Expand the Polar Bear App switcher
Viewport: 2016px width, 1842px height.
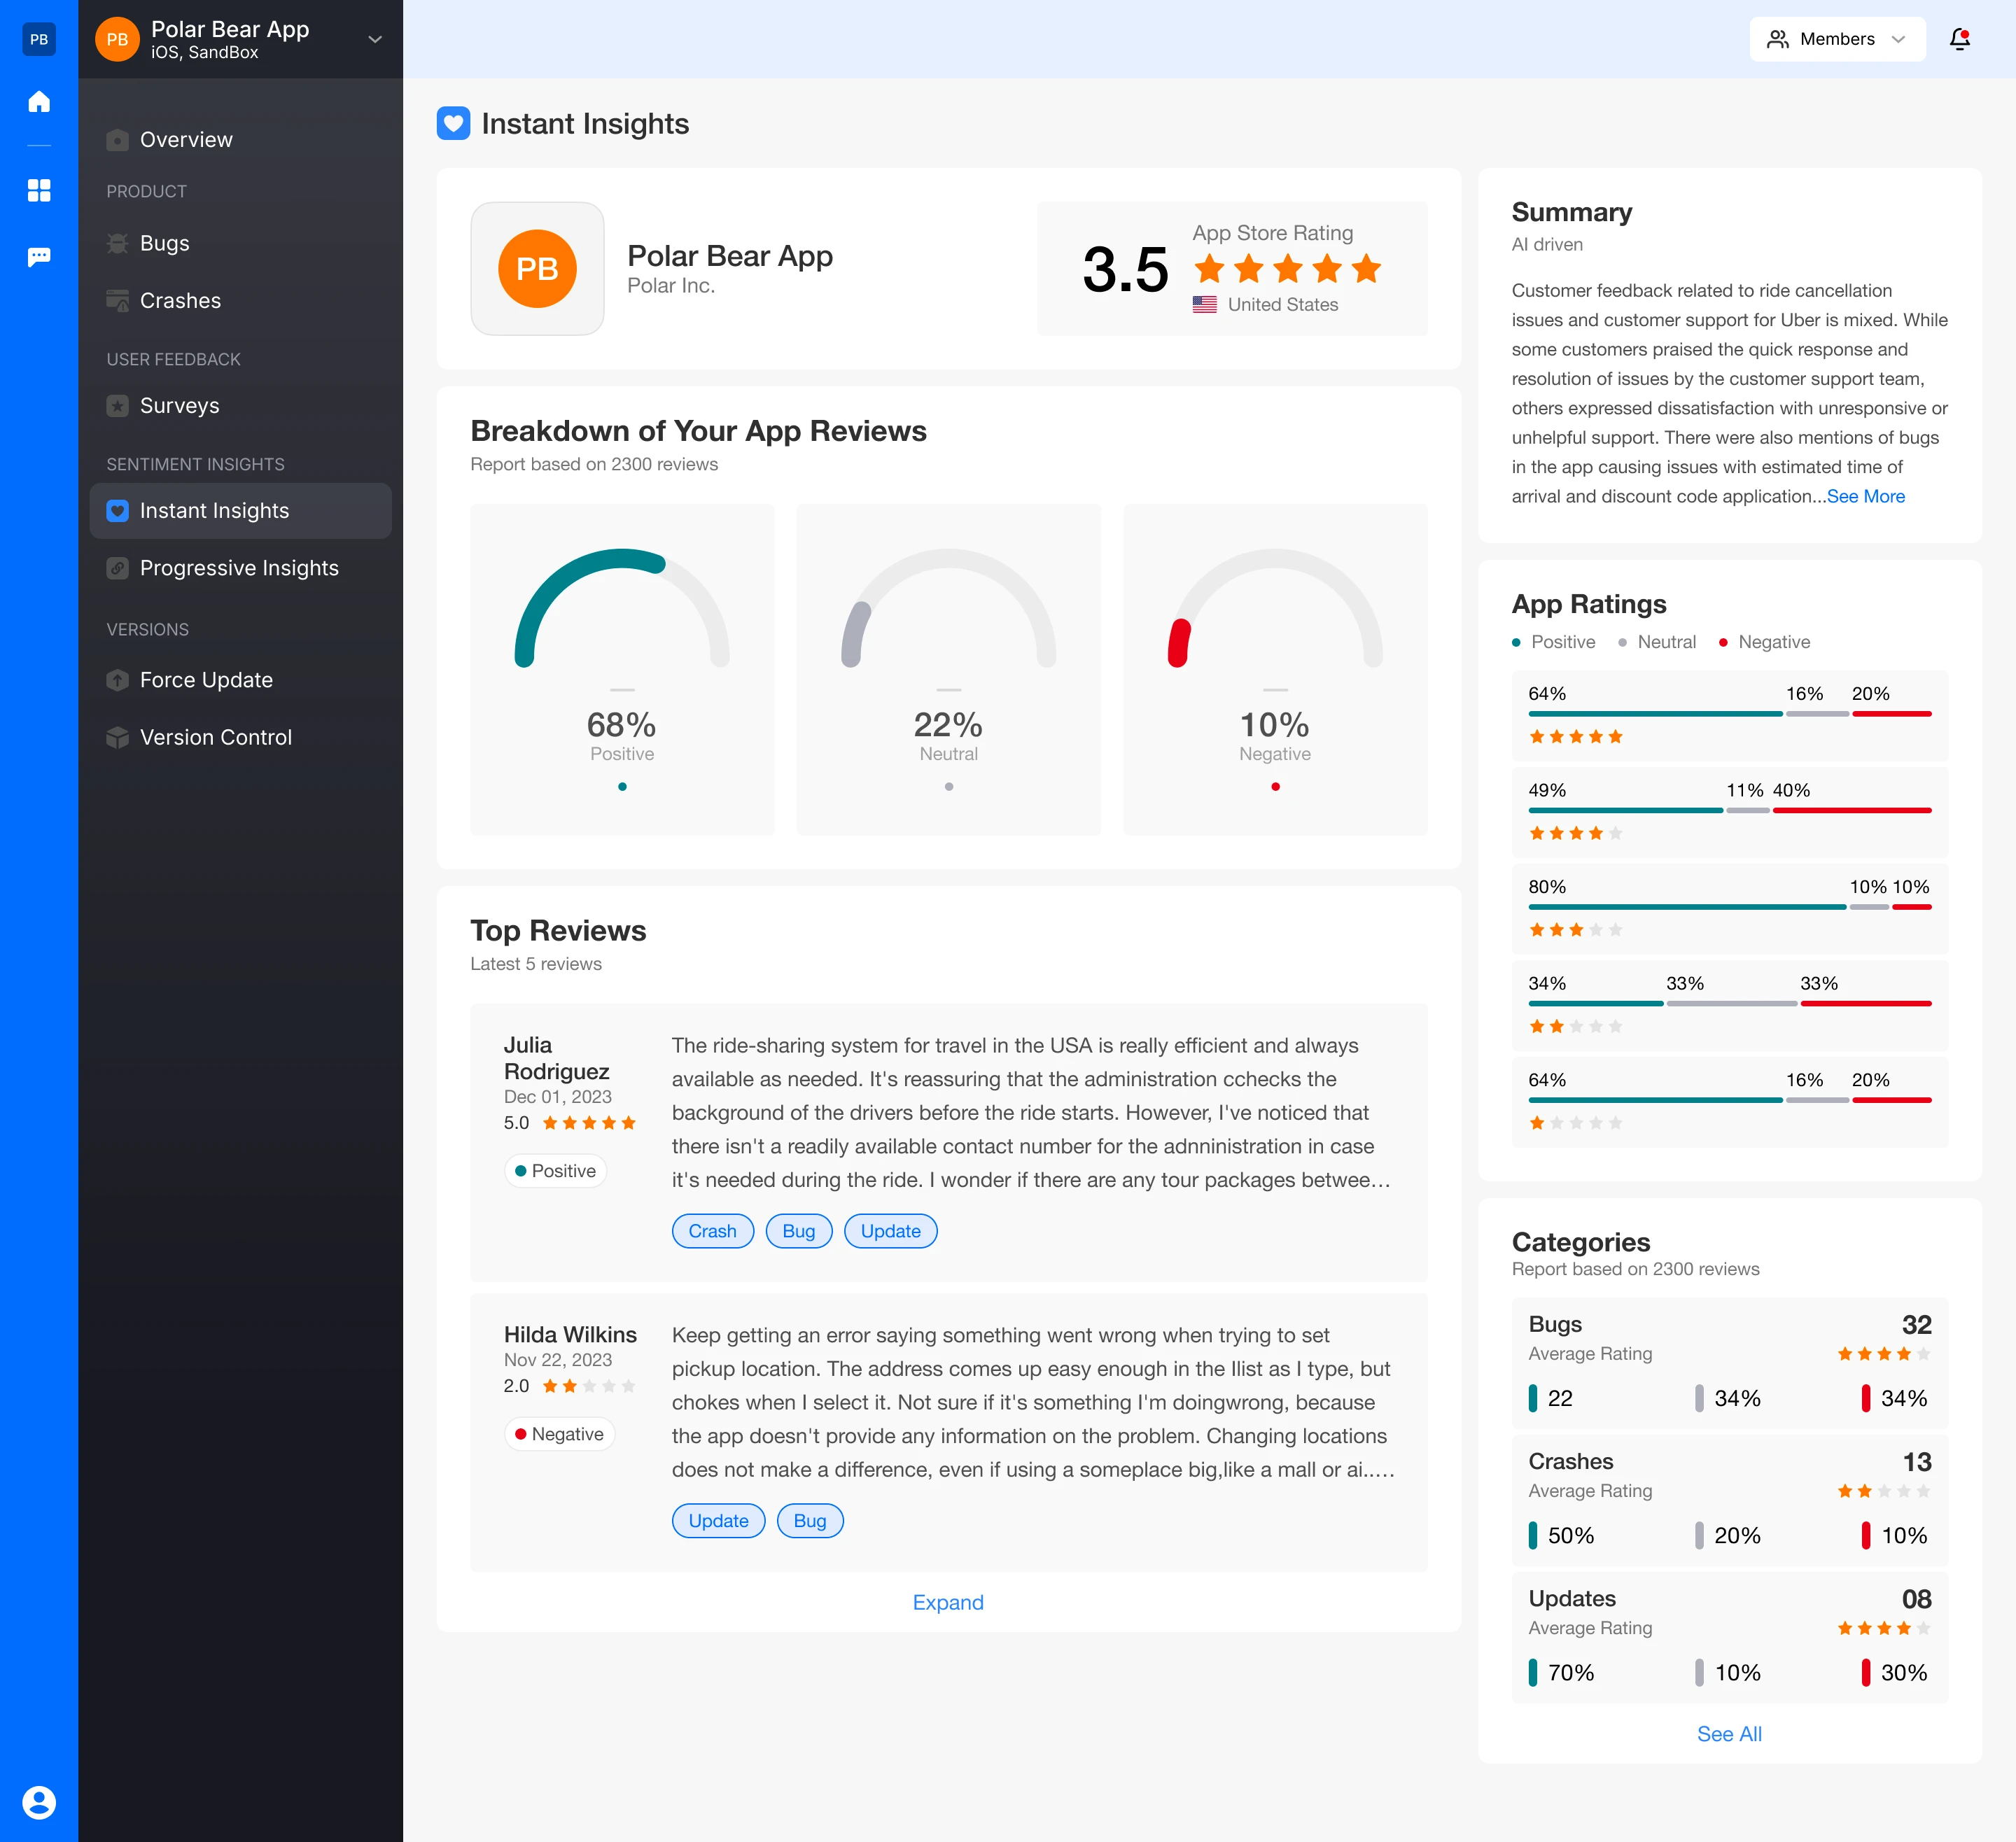[375, 40]
